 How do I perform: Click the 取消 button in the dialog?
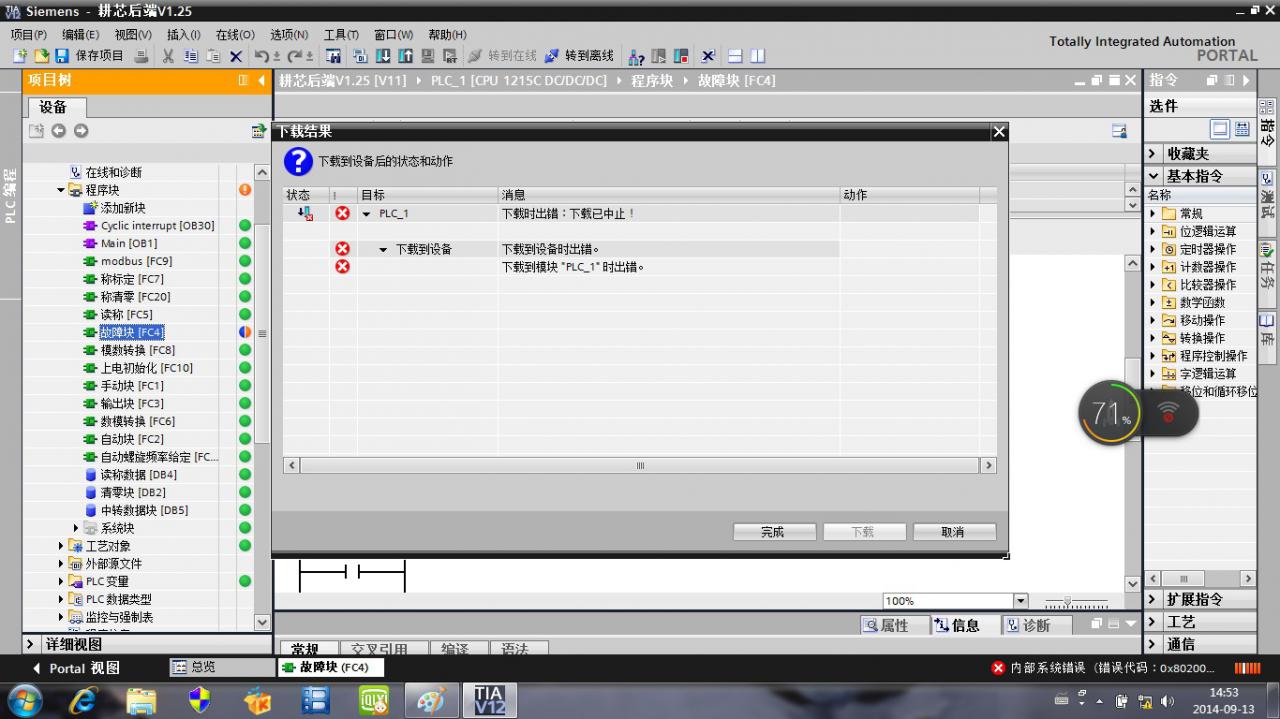(x=953, y=532)
